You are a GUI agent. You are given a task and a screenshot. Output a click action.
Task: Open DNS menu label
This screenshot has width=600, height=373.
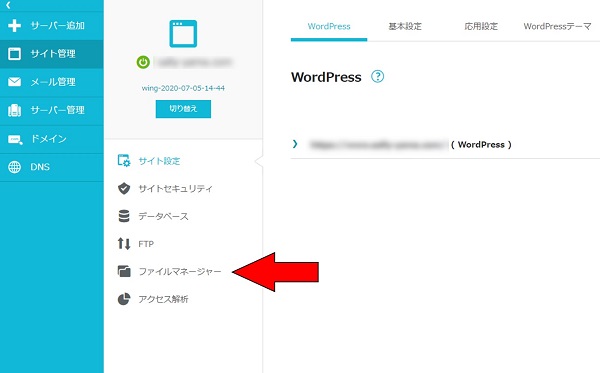[x=40, y=167]
